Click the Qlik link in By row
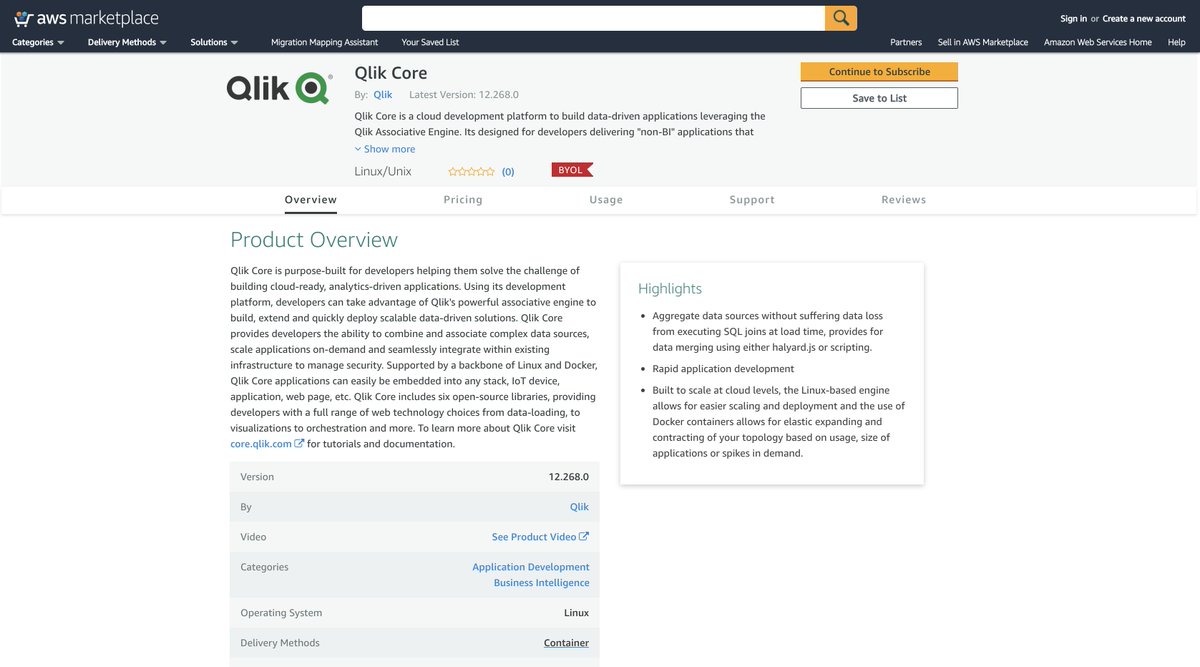The image size is (1200, 667). [579, 507]
